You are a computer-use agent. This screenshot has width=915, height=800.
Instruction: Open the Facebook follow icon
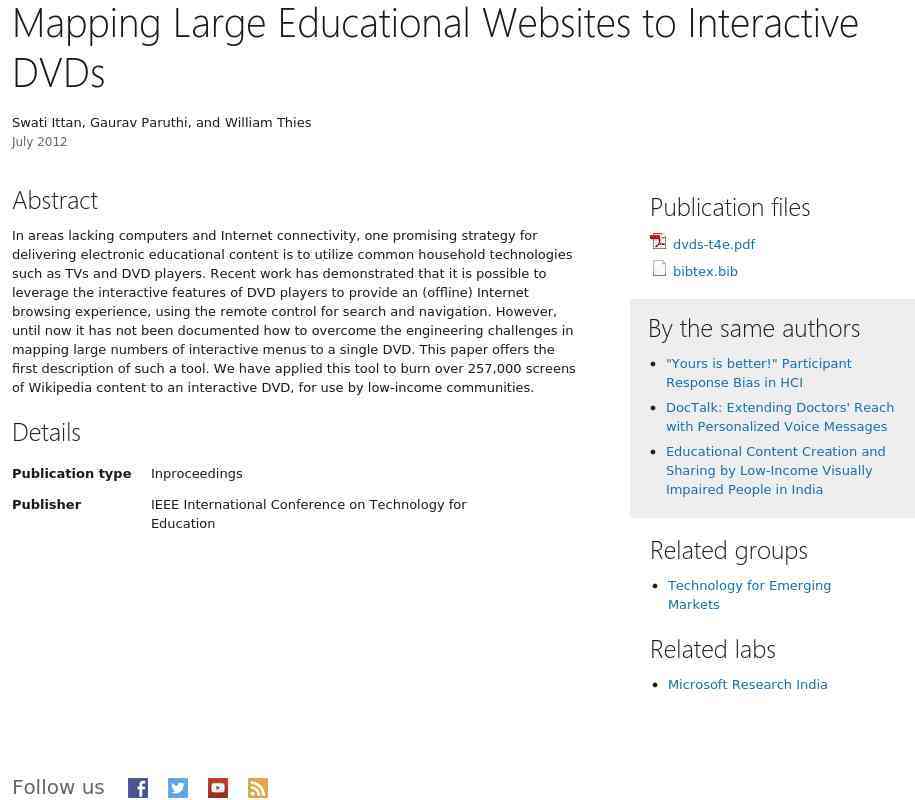pos(138,788)
